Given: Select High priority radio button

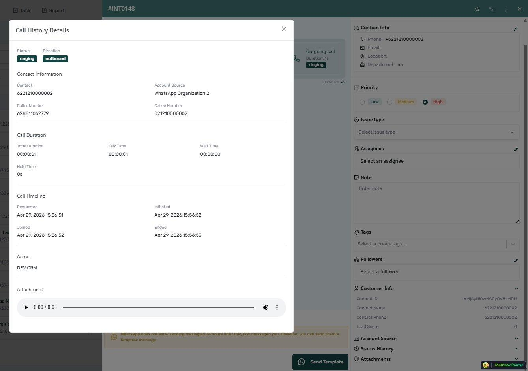Looking at the screenshot, I should [x=425, y=102].
